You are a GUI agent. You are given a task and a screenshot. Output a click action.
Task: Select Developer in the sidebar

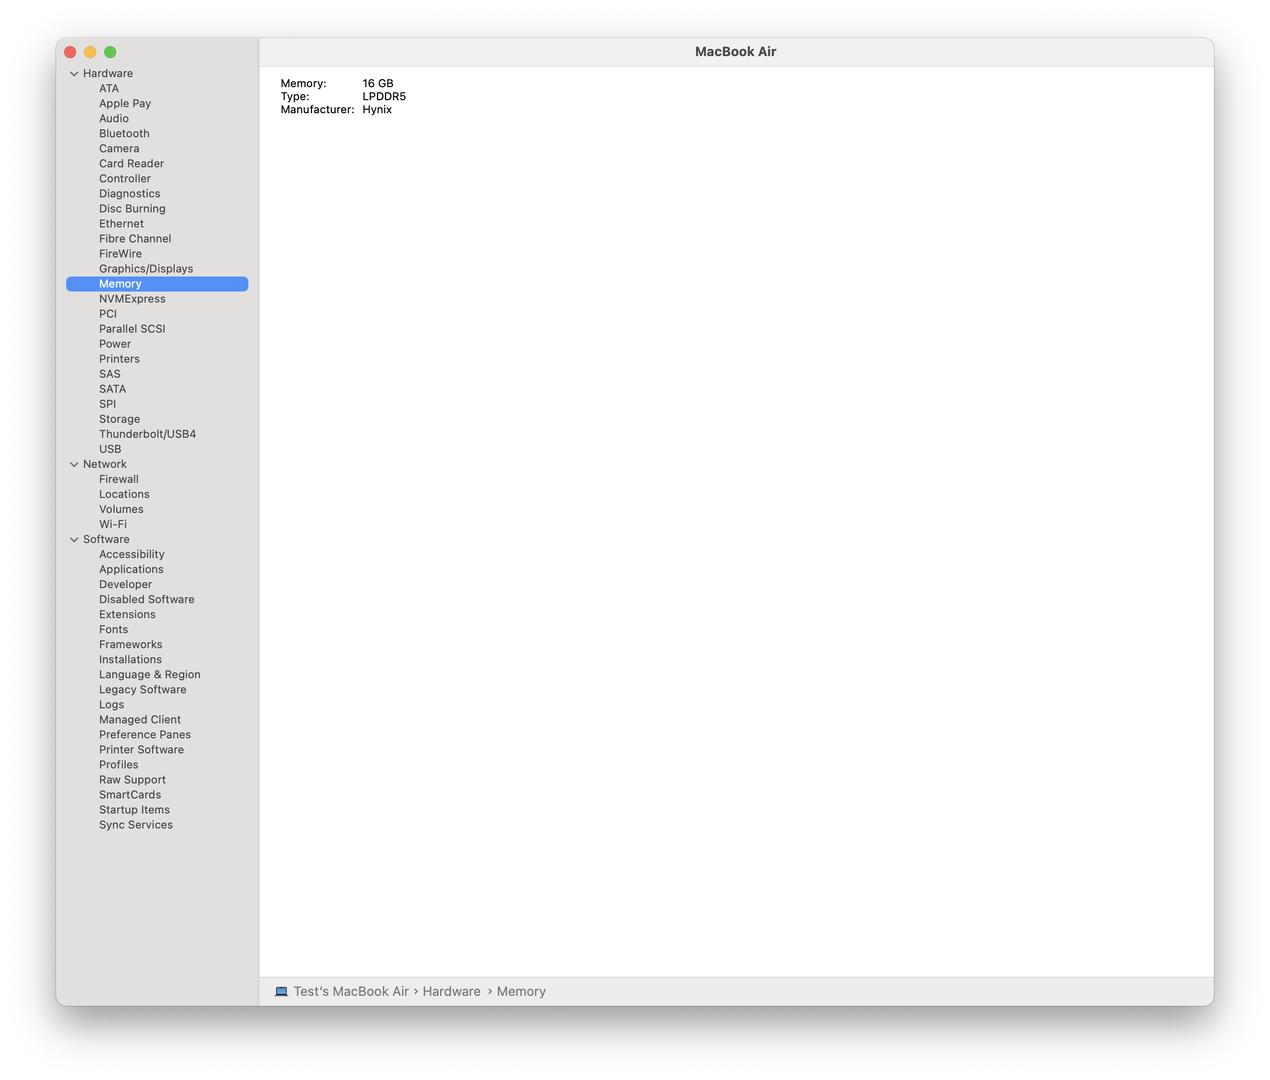(125, 584)
